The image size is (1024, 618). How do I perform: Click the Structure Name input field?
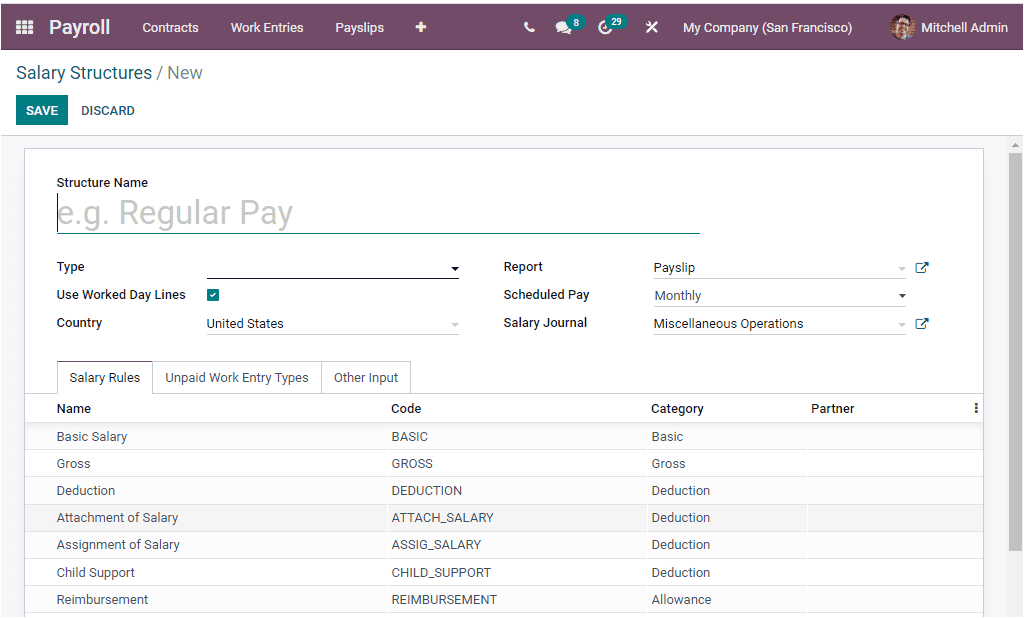tap(378, 211)
